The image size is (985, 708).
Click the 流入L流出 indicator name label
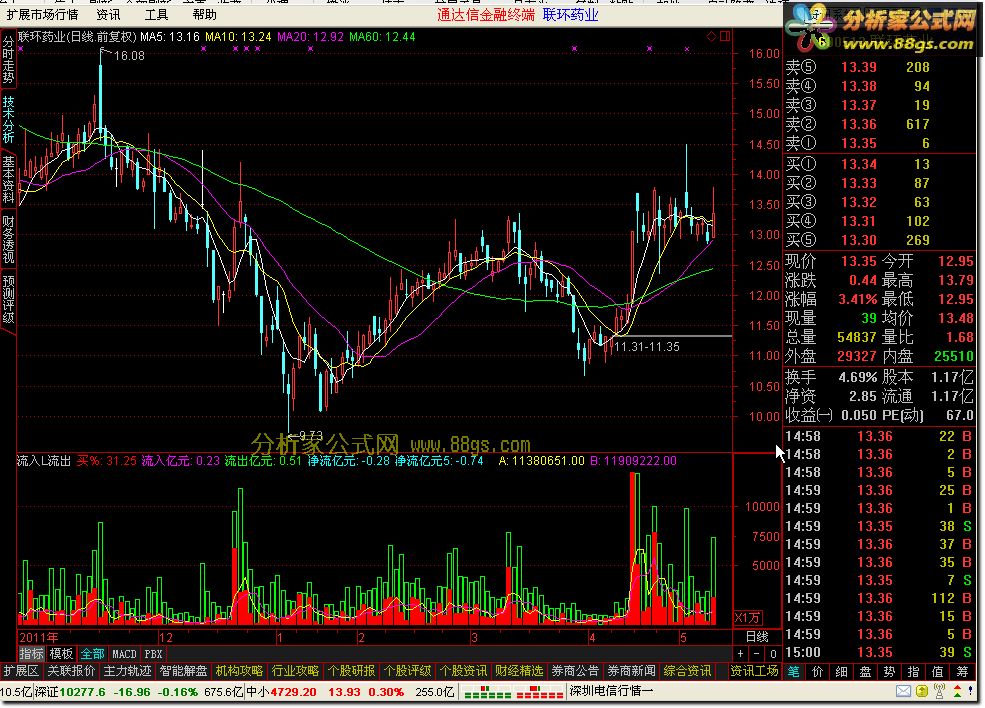coord(43,461)
